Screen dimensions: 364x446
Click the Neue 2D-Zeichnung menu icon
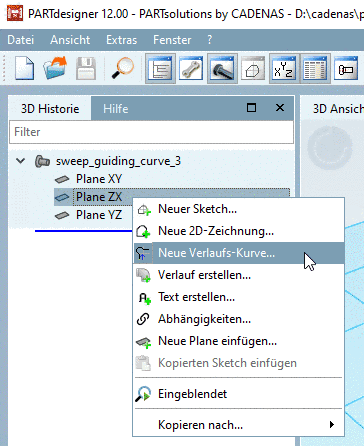144,231
